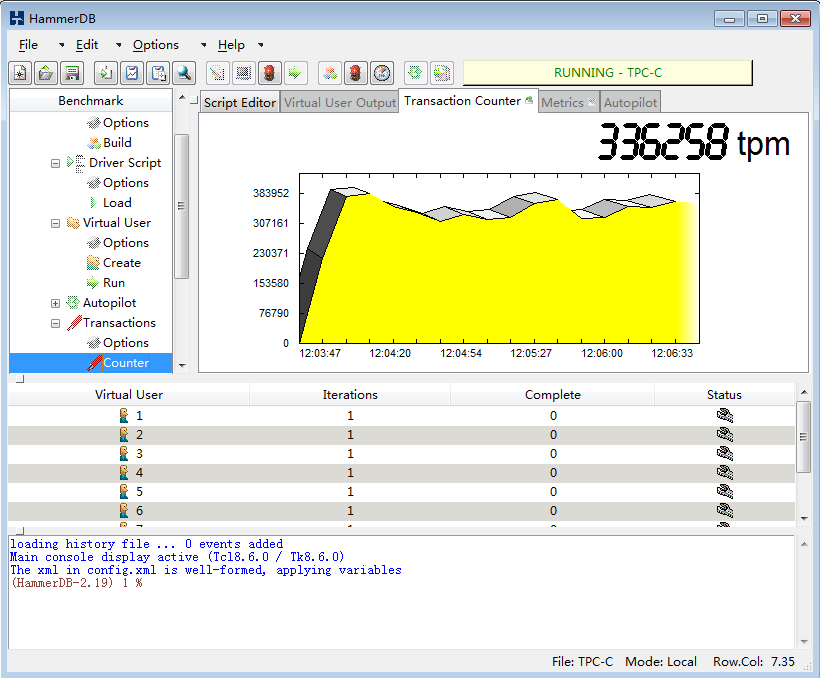Click the green arrow Run Virtual Users icon
The width and height of the screenshot is (820, 678).
pyautogui.click(x=295, y=73)
